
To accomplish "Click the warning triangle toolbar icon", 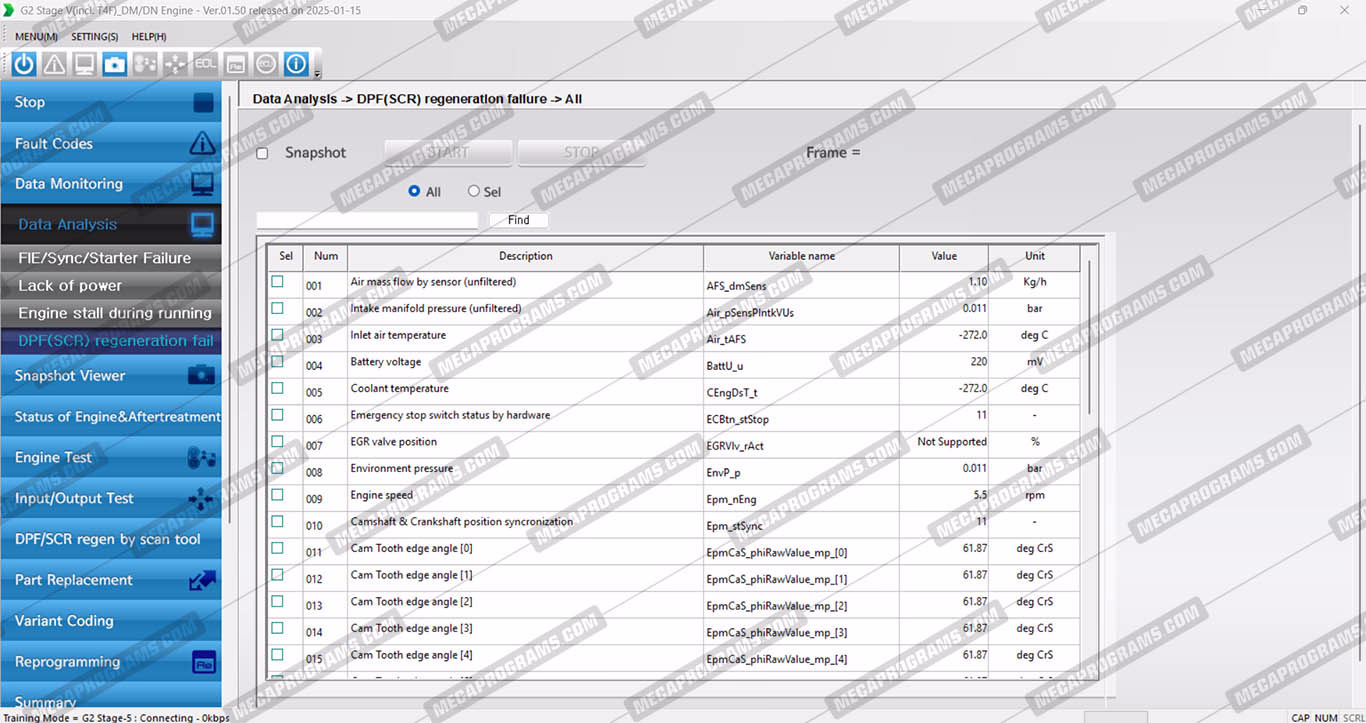I will (x=54, y=64).
